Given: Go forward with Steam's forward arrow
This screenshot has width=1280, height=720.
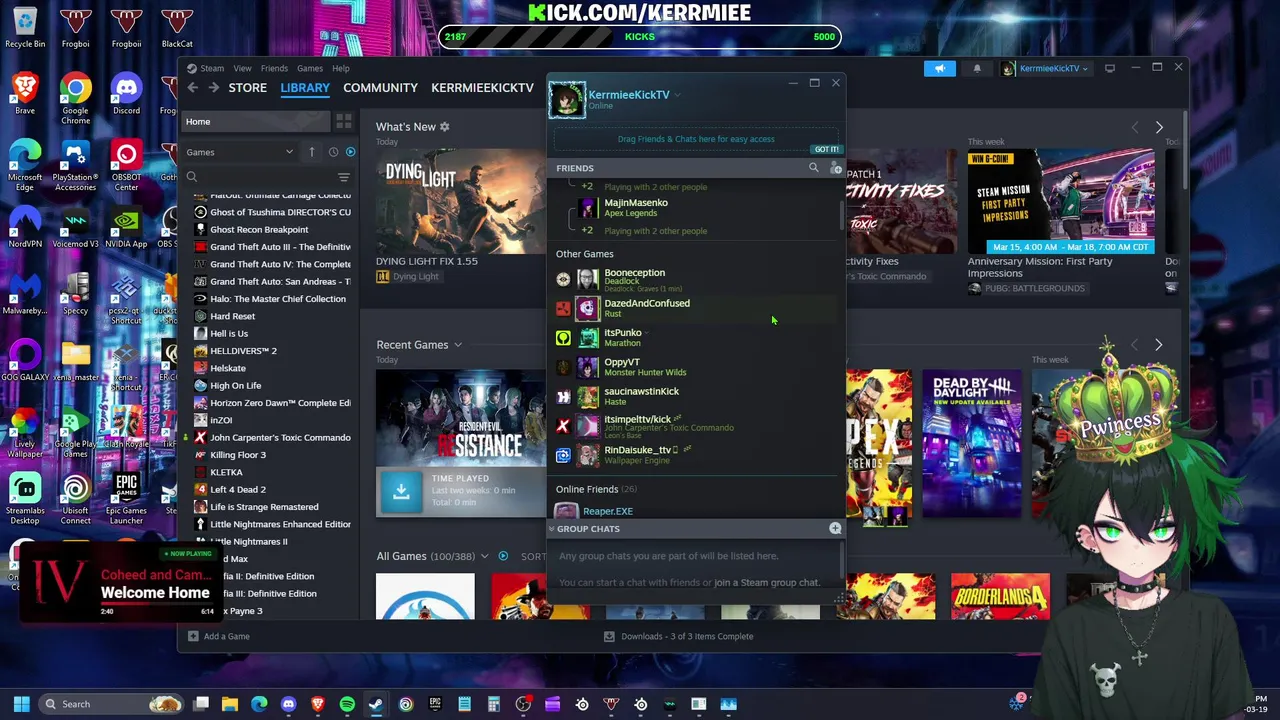Looking at the screenshot, I should 214,88.
